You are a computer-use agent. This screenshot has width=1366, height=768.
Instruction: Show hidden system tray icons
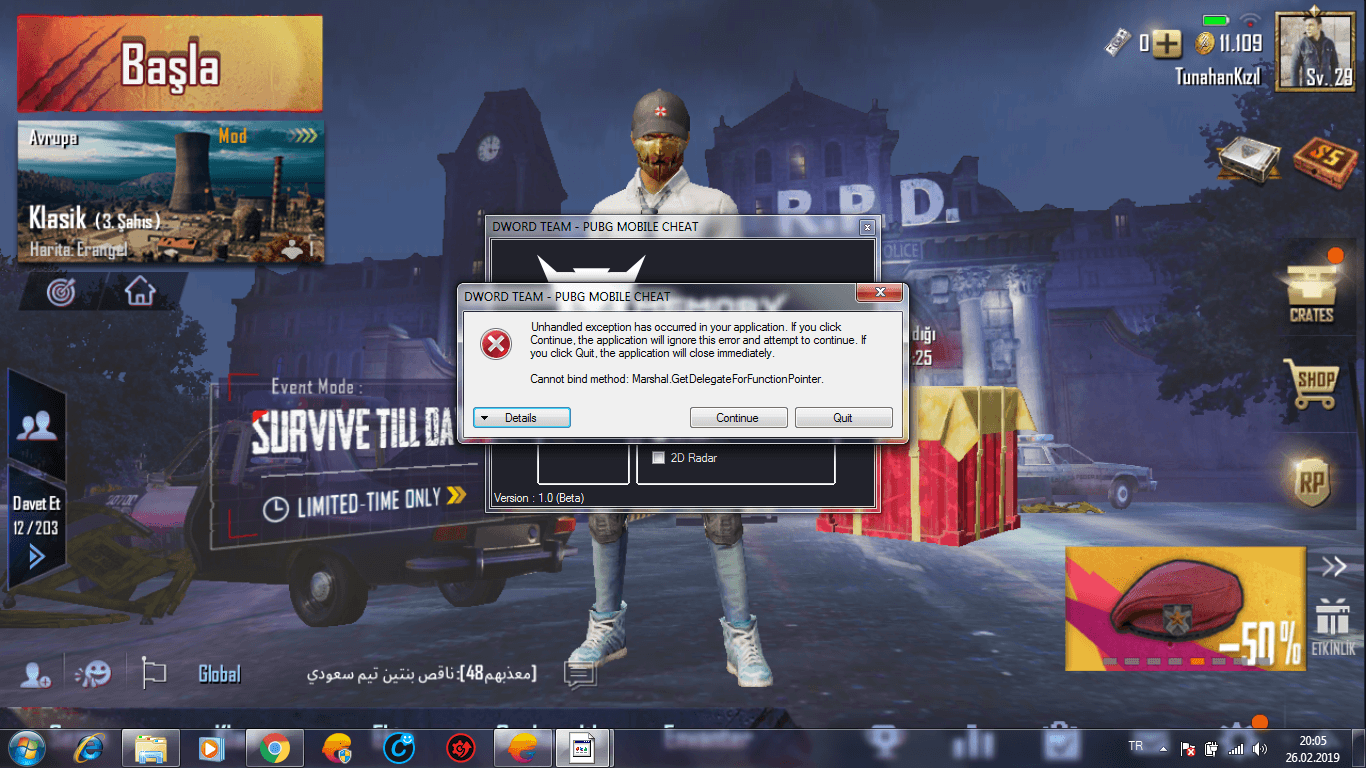click(x=1162, y=748)
